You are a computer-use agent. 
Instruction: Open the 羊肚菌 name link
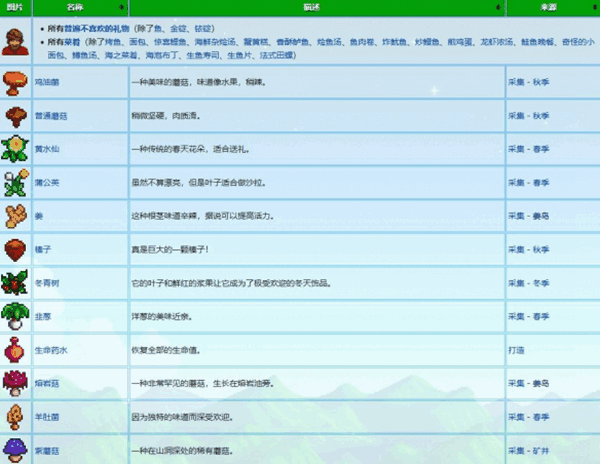[x=47, y=416]
